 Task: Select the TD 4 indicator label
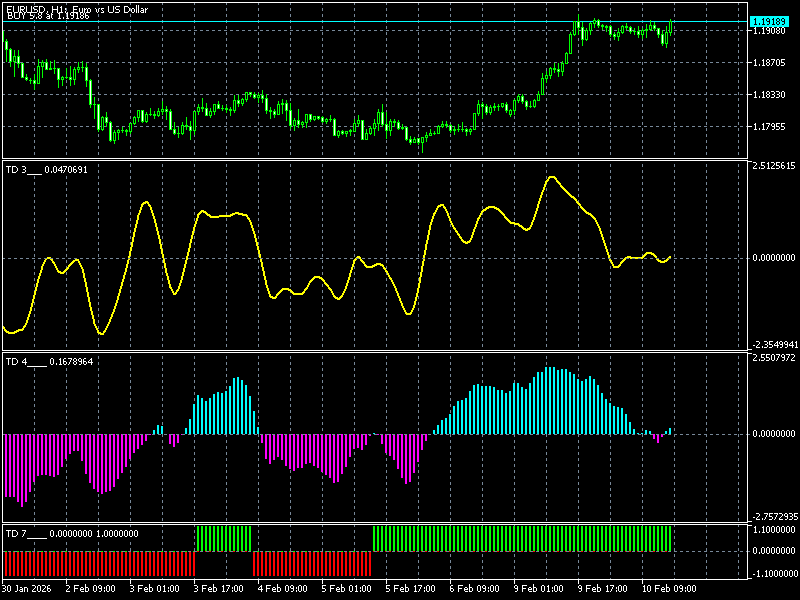click(x=49, y=362)
